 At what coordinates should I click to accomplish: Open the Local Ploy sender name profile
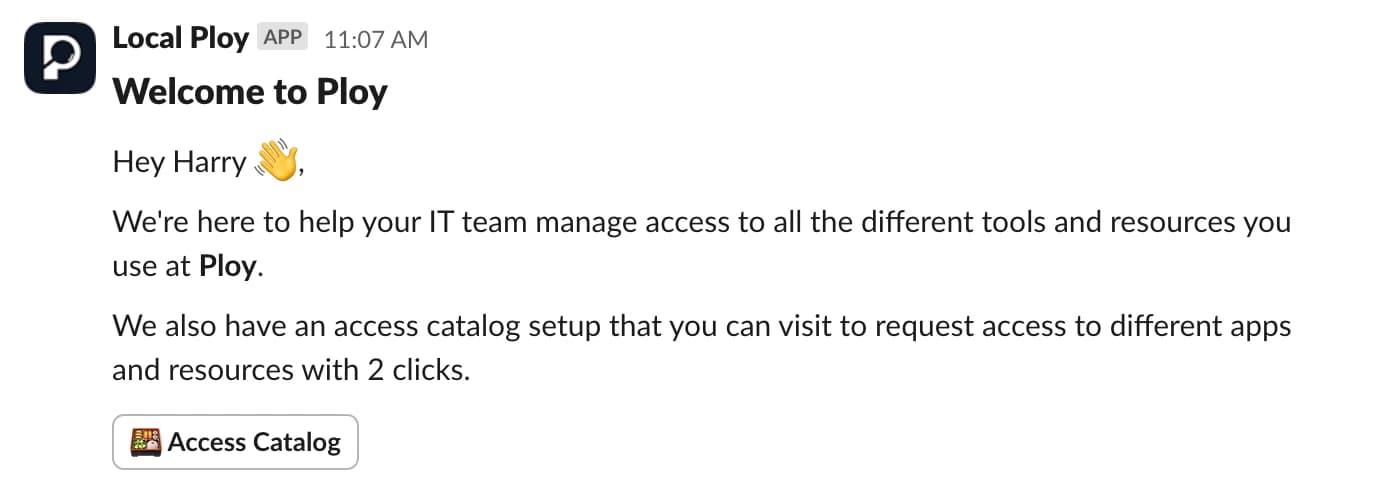click(180, 39)
